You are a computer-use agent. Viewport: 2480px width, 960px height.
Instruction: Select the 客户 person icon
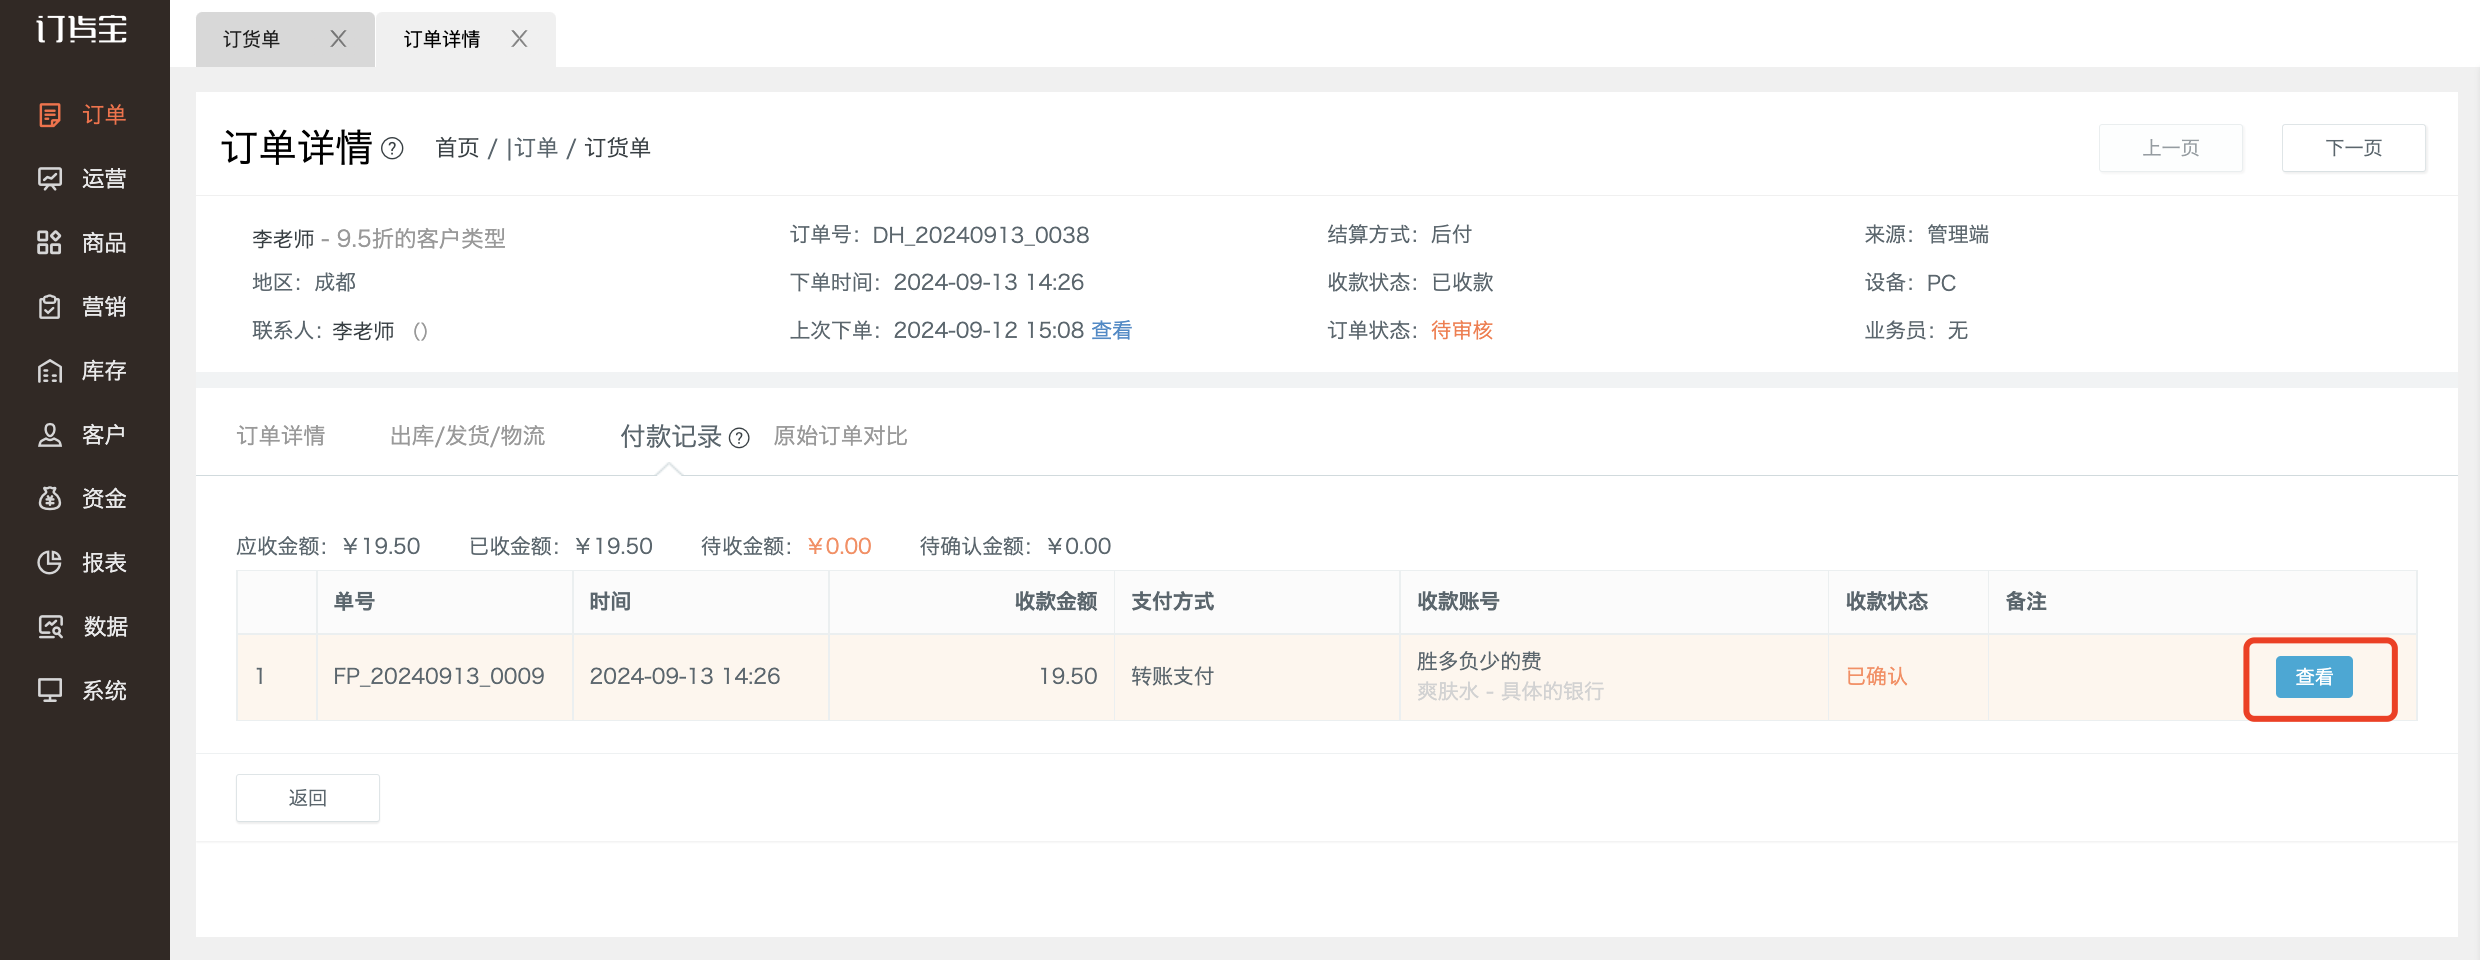point(50,435)
